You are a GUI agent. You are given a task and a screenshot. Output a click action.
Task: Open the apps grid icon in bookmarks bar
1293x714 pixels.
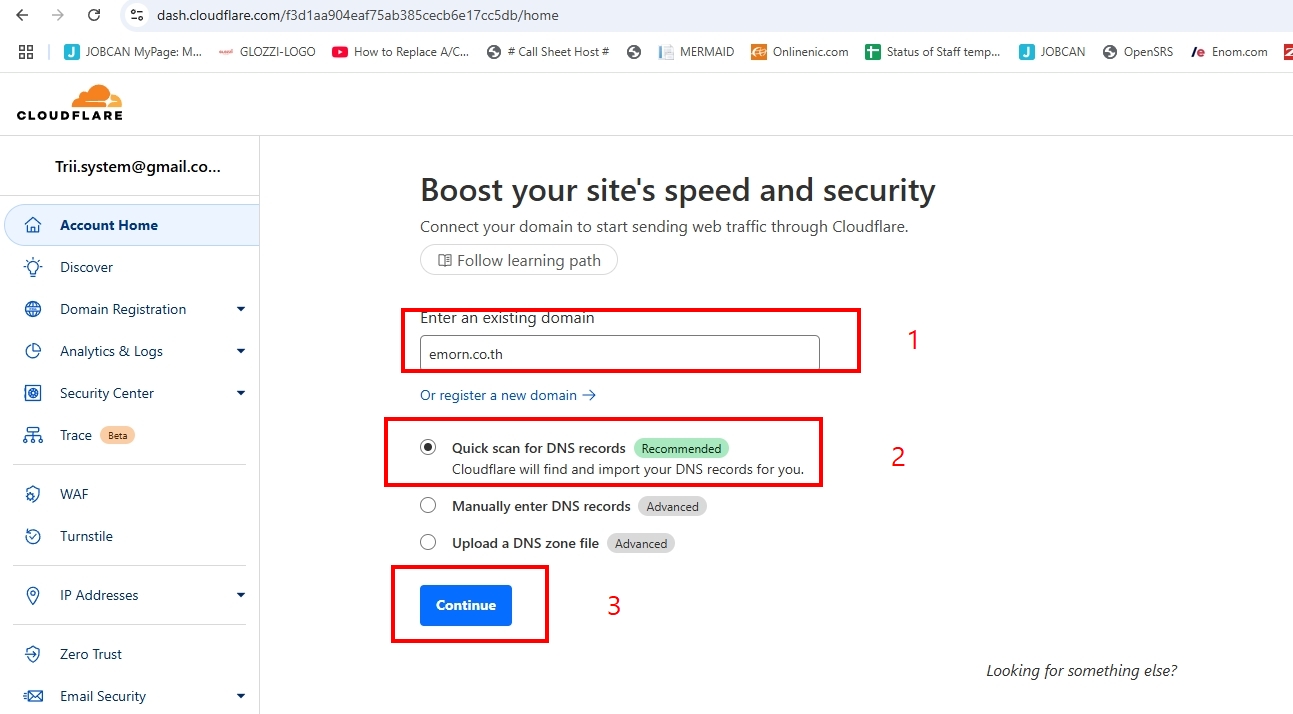(26, 52)
